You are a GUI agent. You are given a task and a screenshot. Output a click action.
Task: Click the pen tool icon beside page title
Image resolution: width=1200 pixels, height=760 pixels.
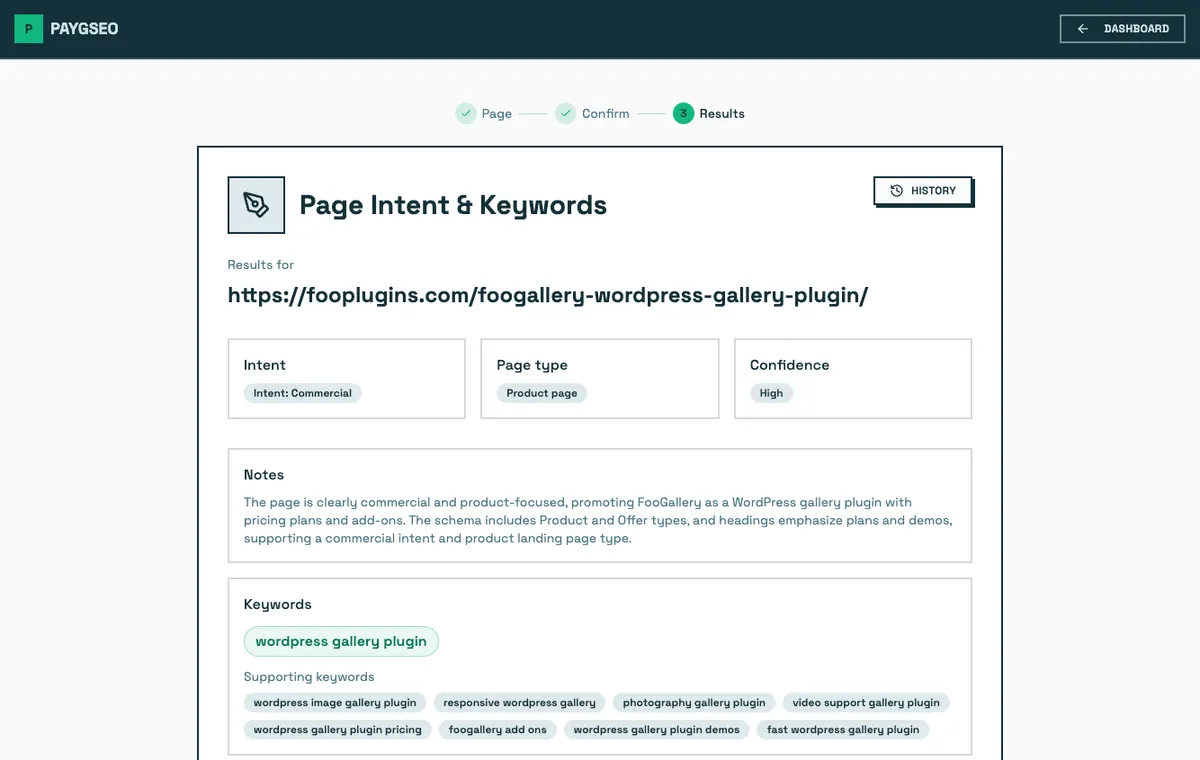tap(256, 205)
